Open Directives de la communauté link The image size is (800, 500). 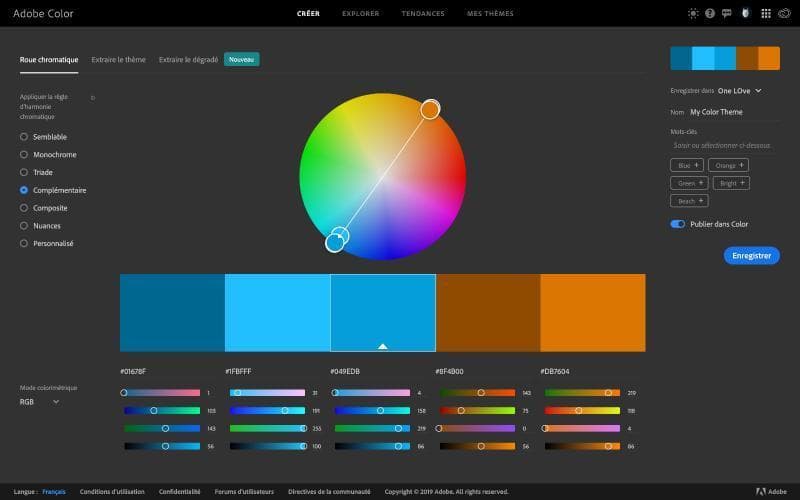(329, 492)
